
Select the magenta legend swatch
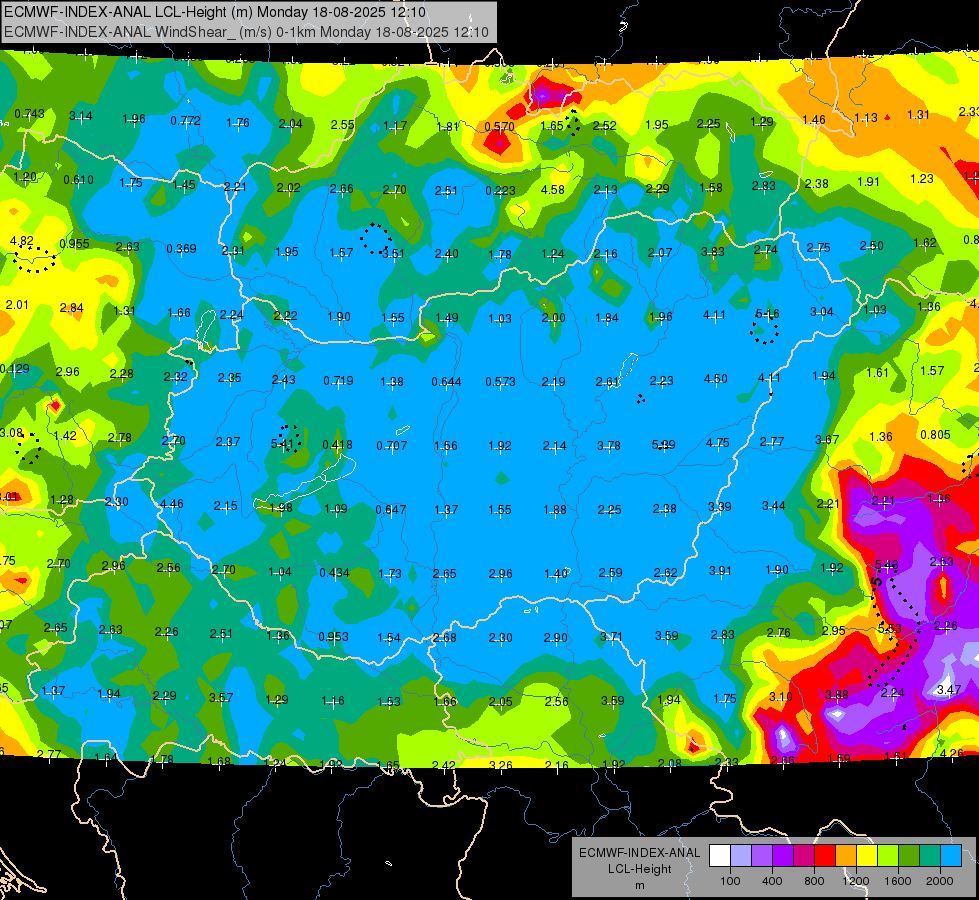tap(803, 855)
